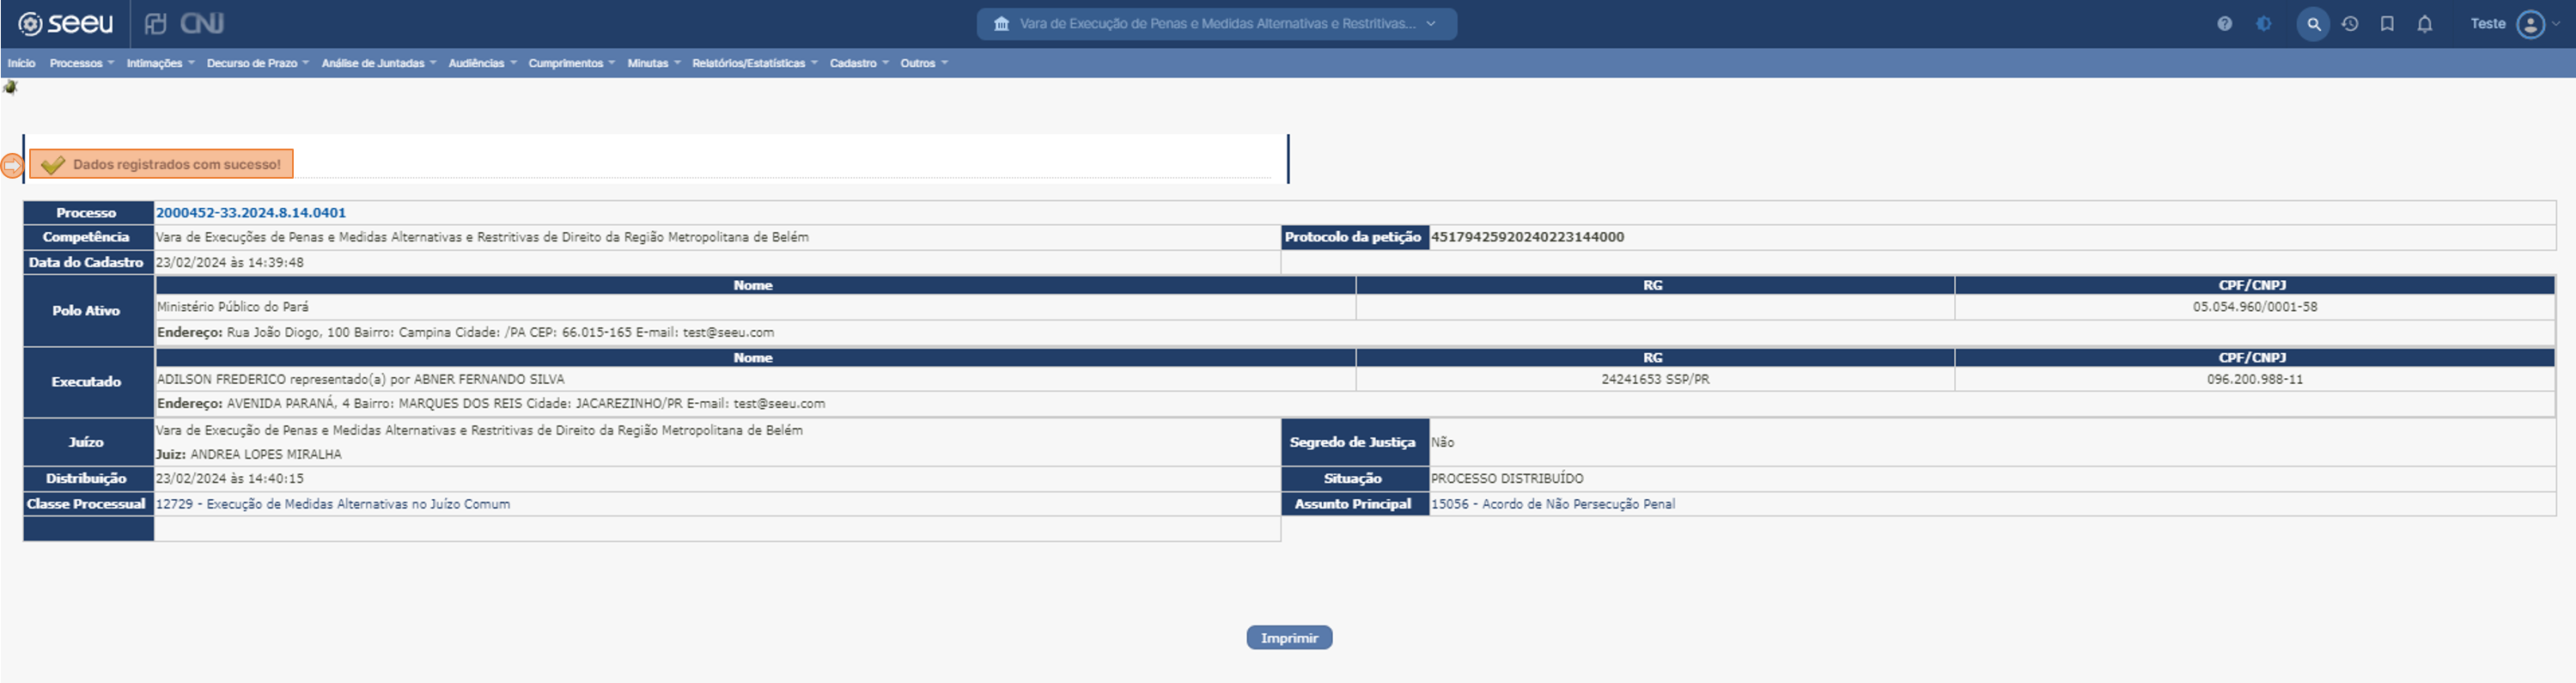Screen dimensions: 2576x683
Task: Expand the Relatórios/Estatísticas dropdown menu
Action: (755, 63)
